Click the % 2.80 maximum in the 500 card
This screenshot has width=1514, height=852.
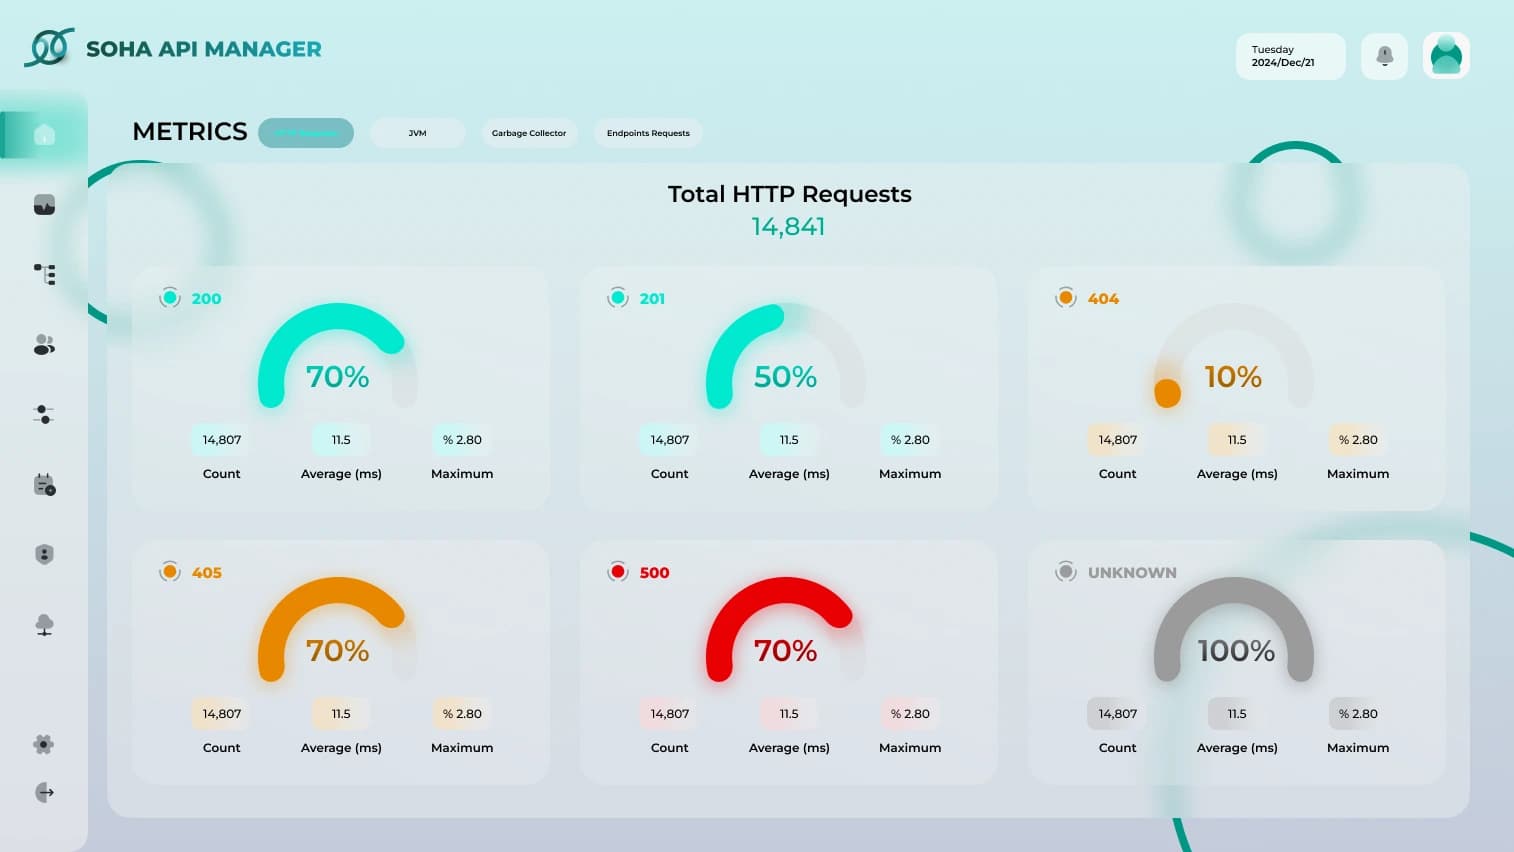[x=910, y=714]
